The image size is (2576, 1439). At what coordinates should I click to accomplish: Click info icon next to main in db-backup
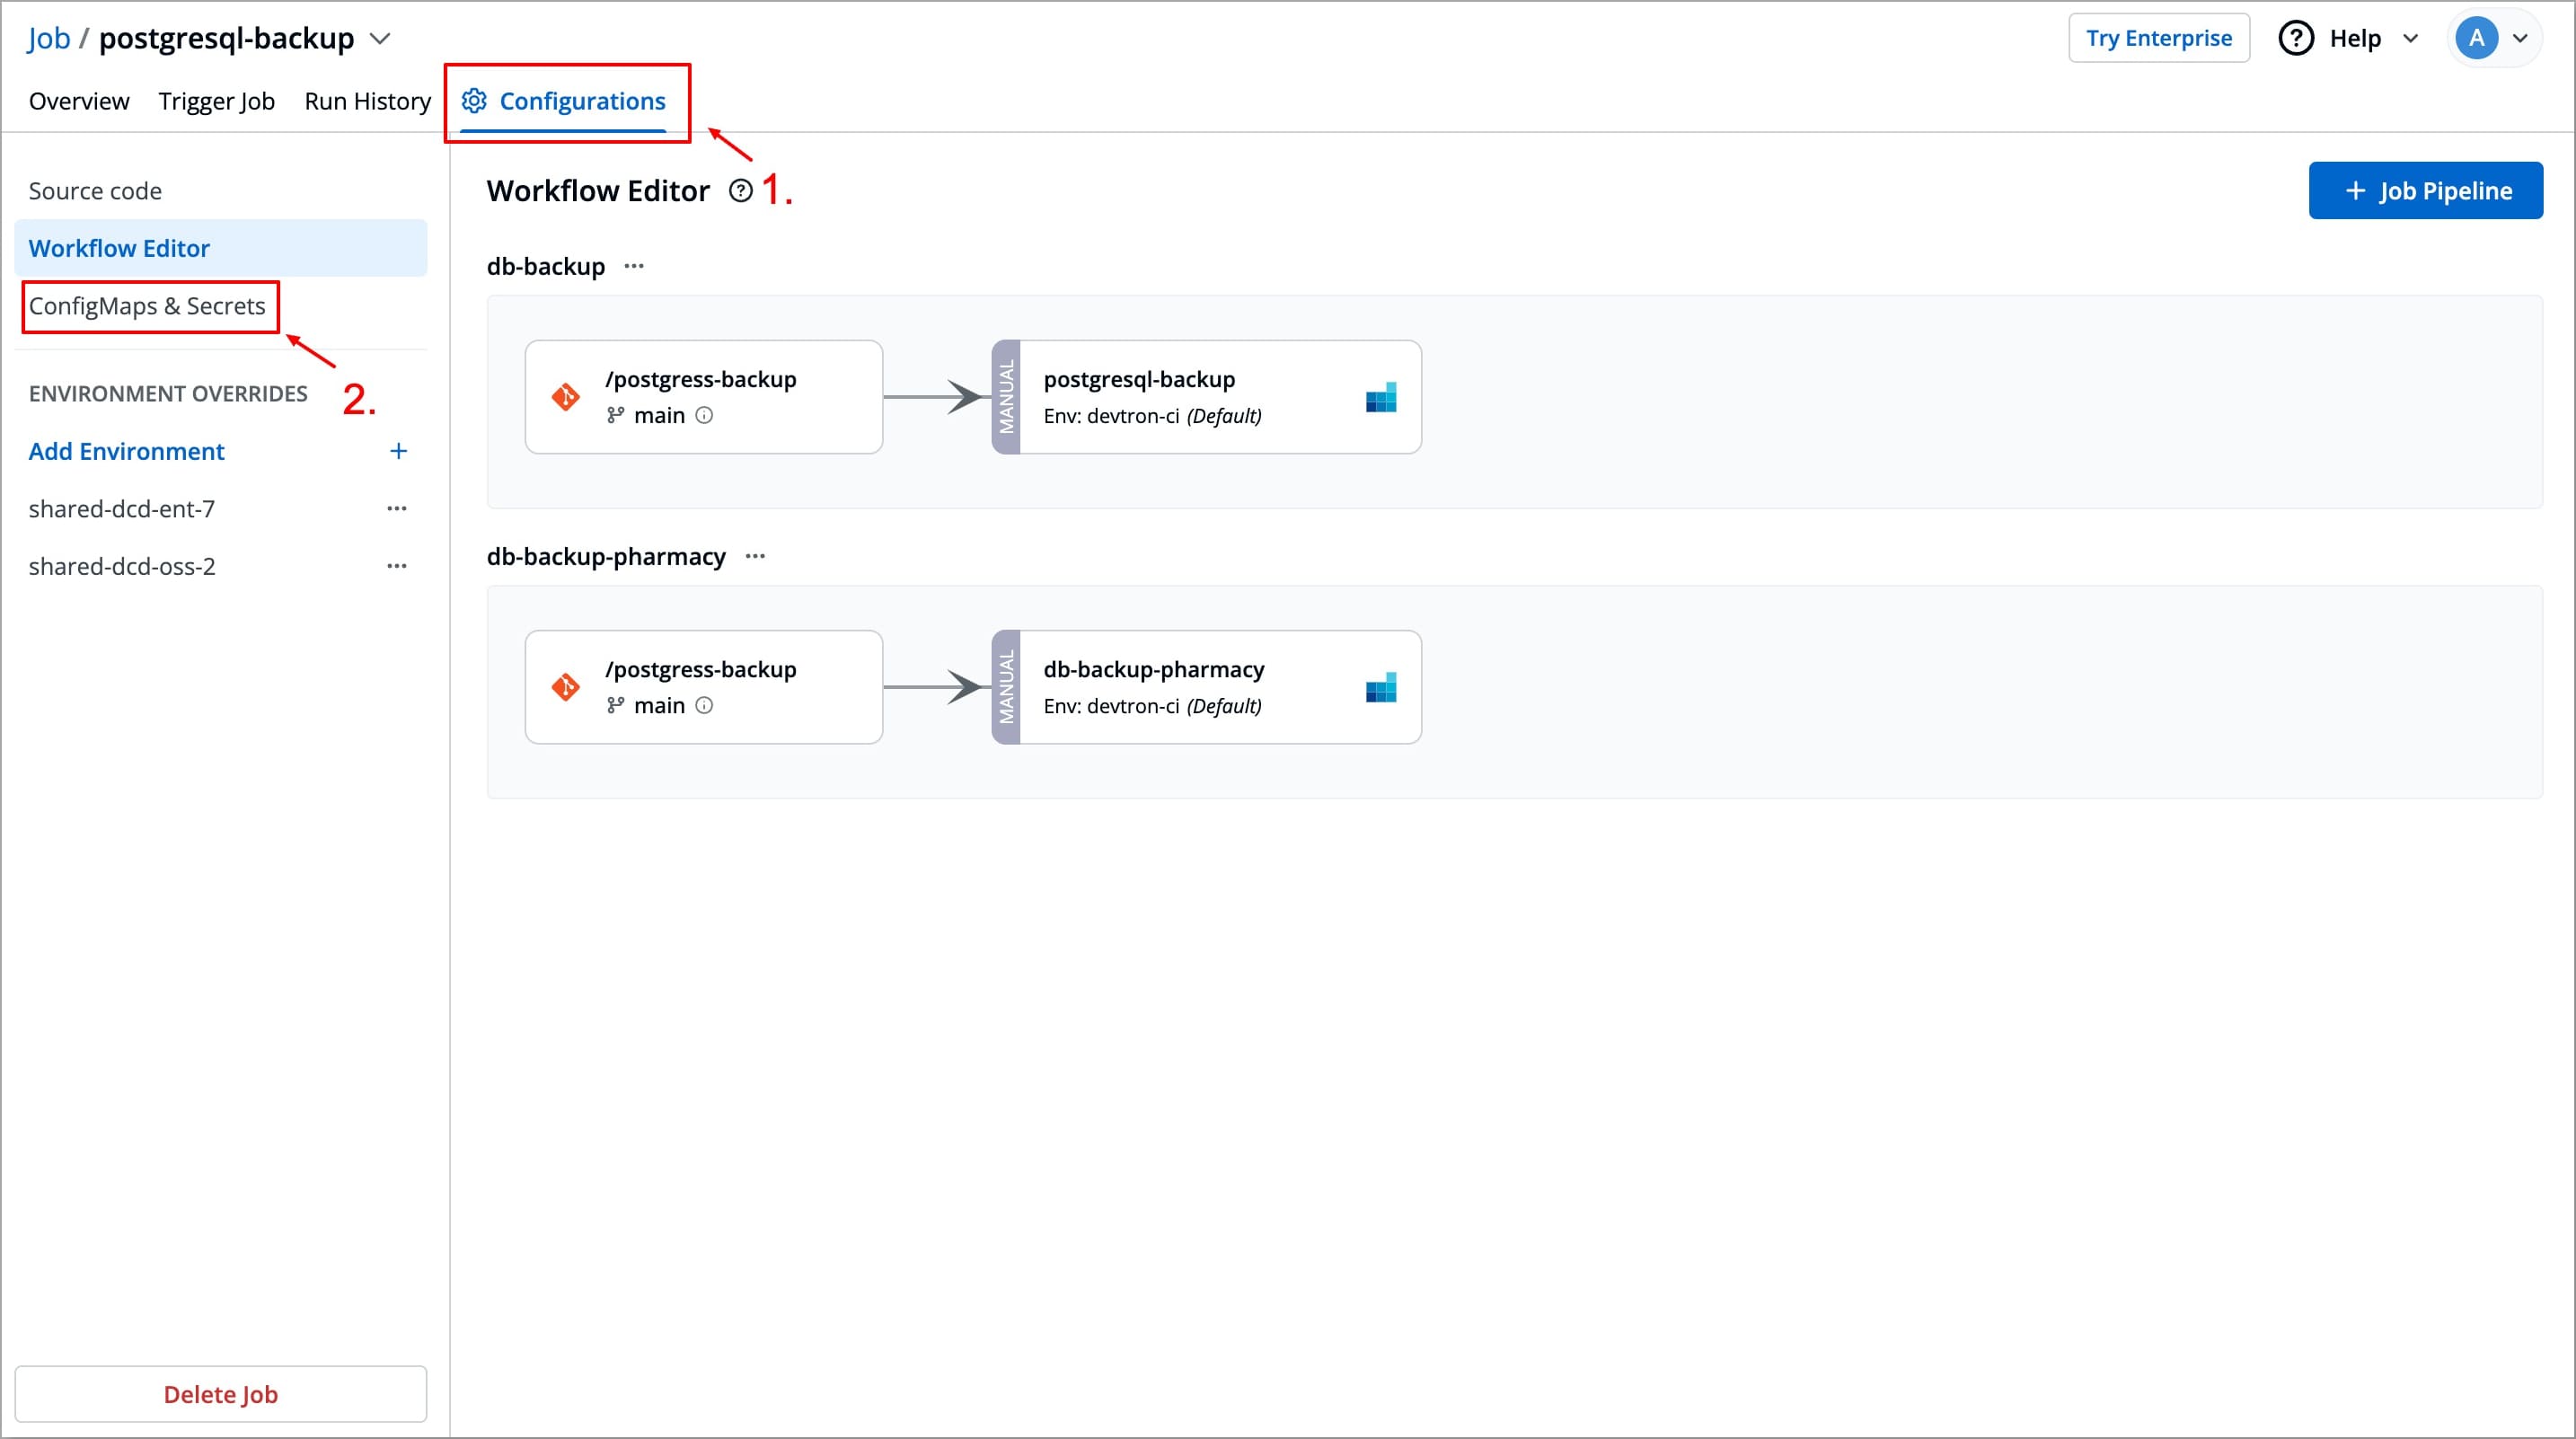tap(704, 415)
